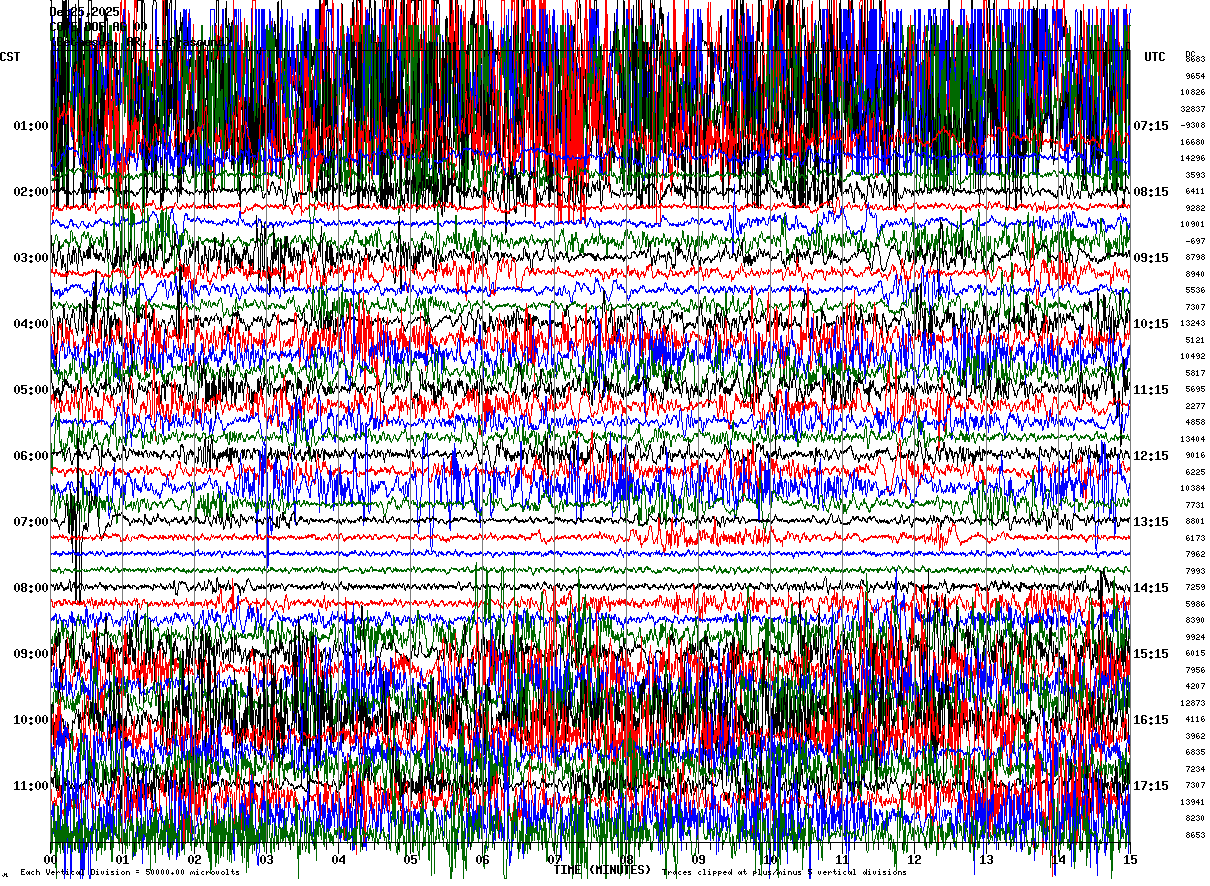Click minute 15 on the bottom time axis

tap(1130, 860)
